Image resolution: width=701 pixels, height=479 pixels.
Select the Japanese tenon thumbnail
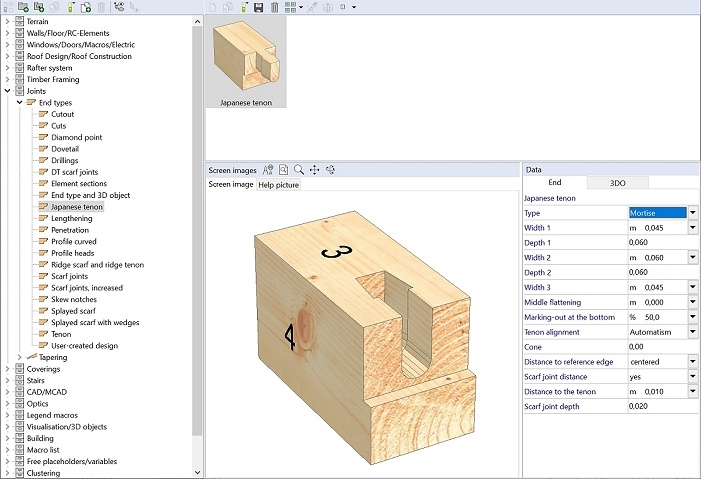pyautogui.click(x=246, y=62)
